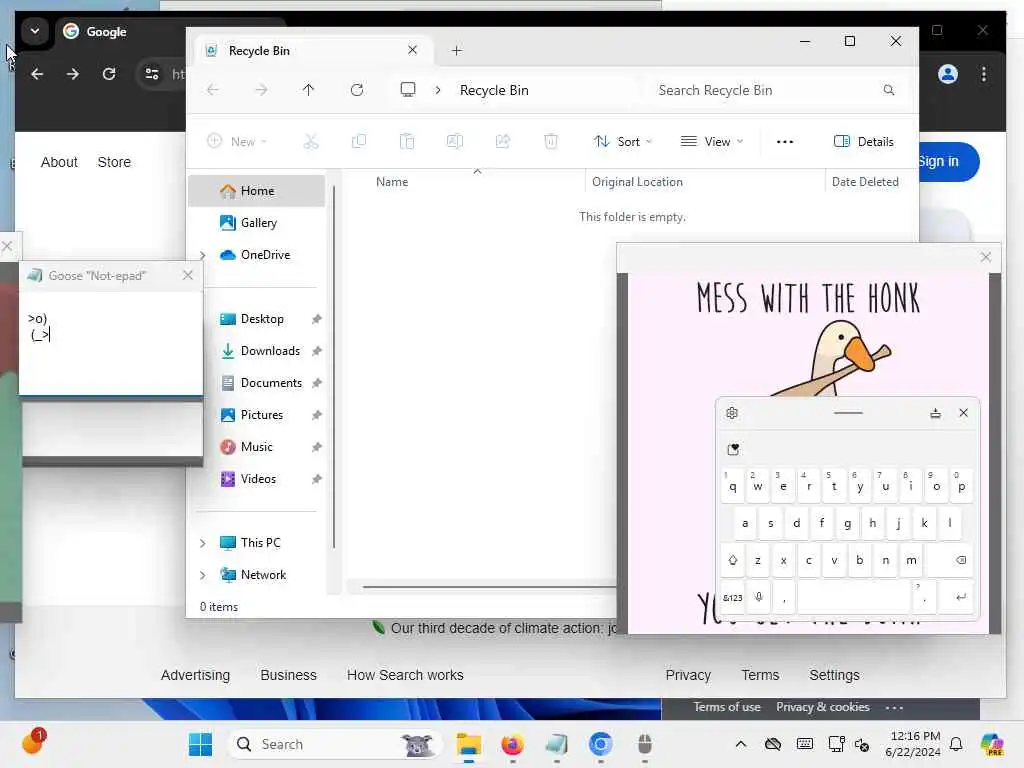The image size is (1024, 768).
Task: Click the taskbar Search box
Action: click(334, 744)
